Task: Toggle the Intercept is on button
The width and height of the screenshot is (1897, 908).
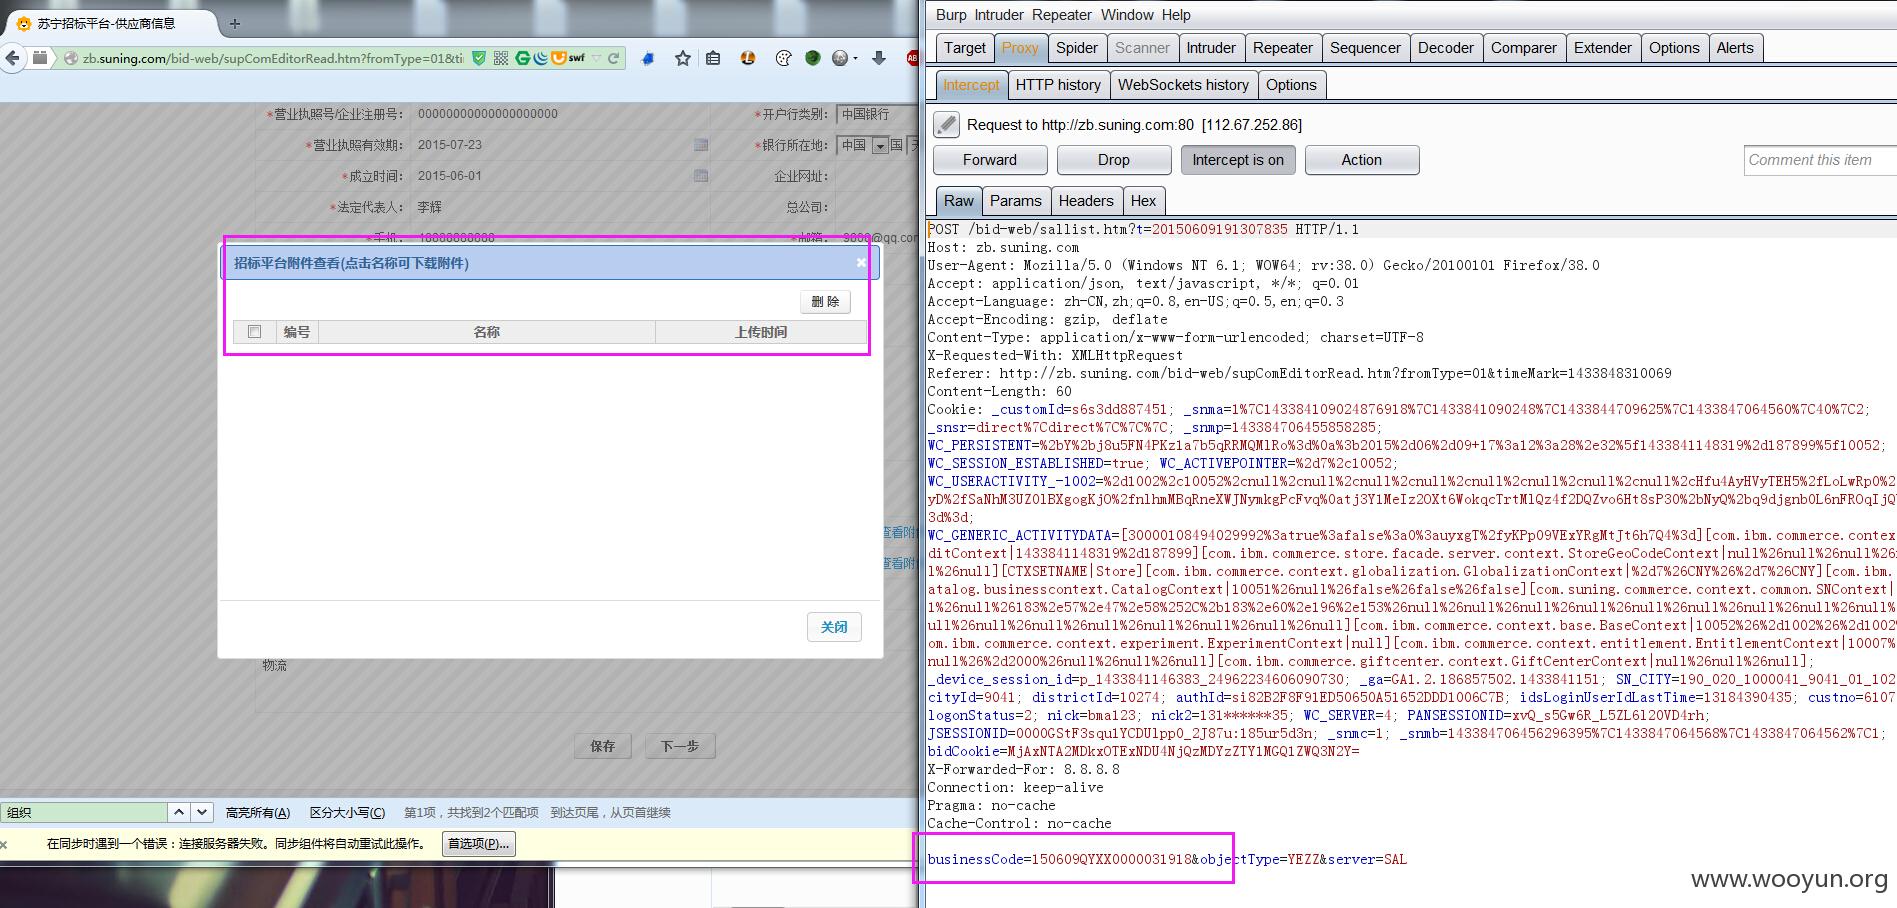Action: click(x=1238, y=160)
